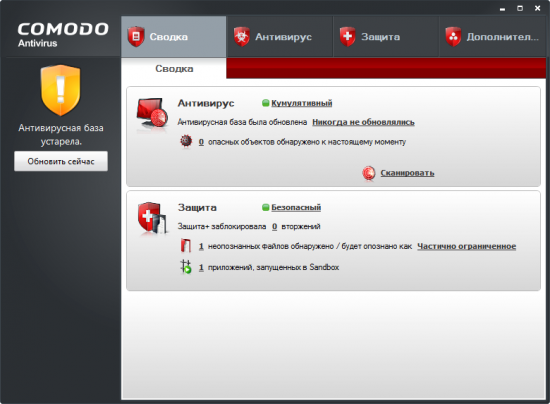550x404 pixels.
Task: Click the sandbox applications icon with green arrow
Action: coord(186,267)
